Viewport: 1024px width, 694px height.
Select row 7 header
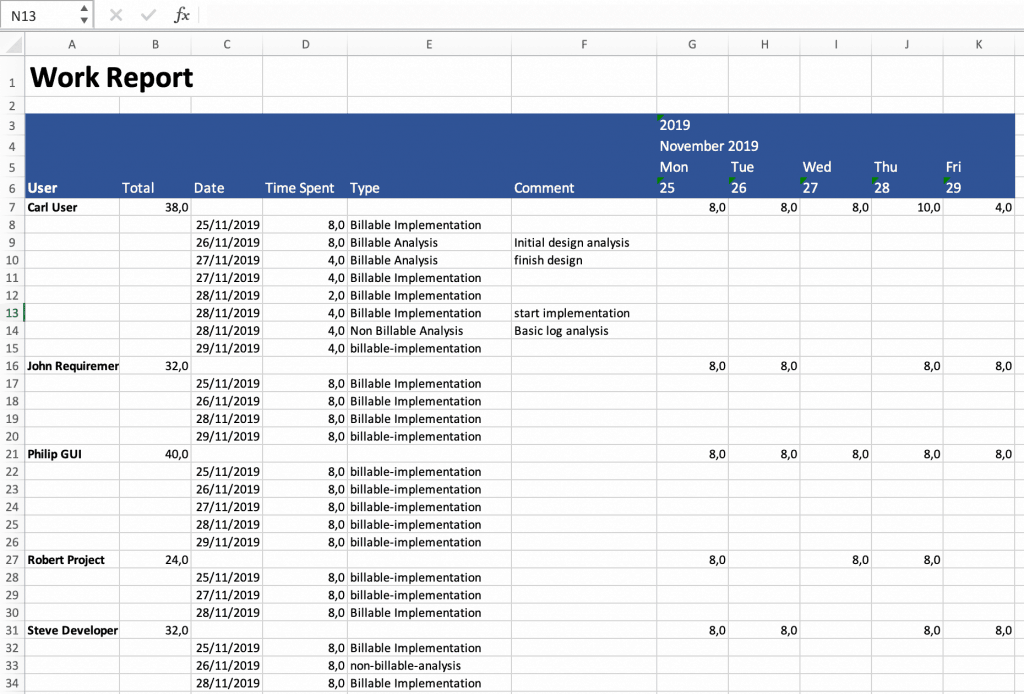[10, 207]
